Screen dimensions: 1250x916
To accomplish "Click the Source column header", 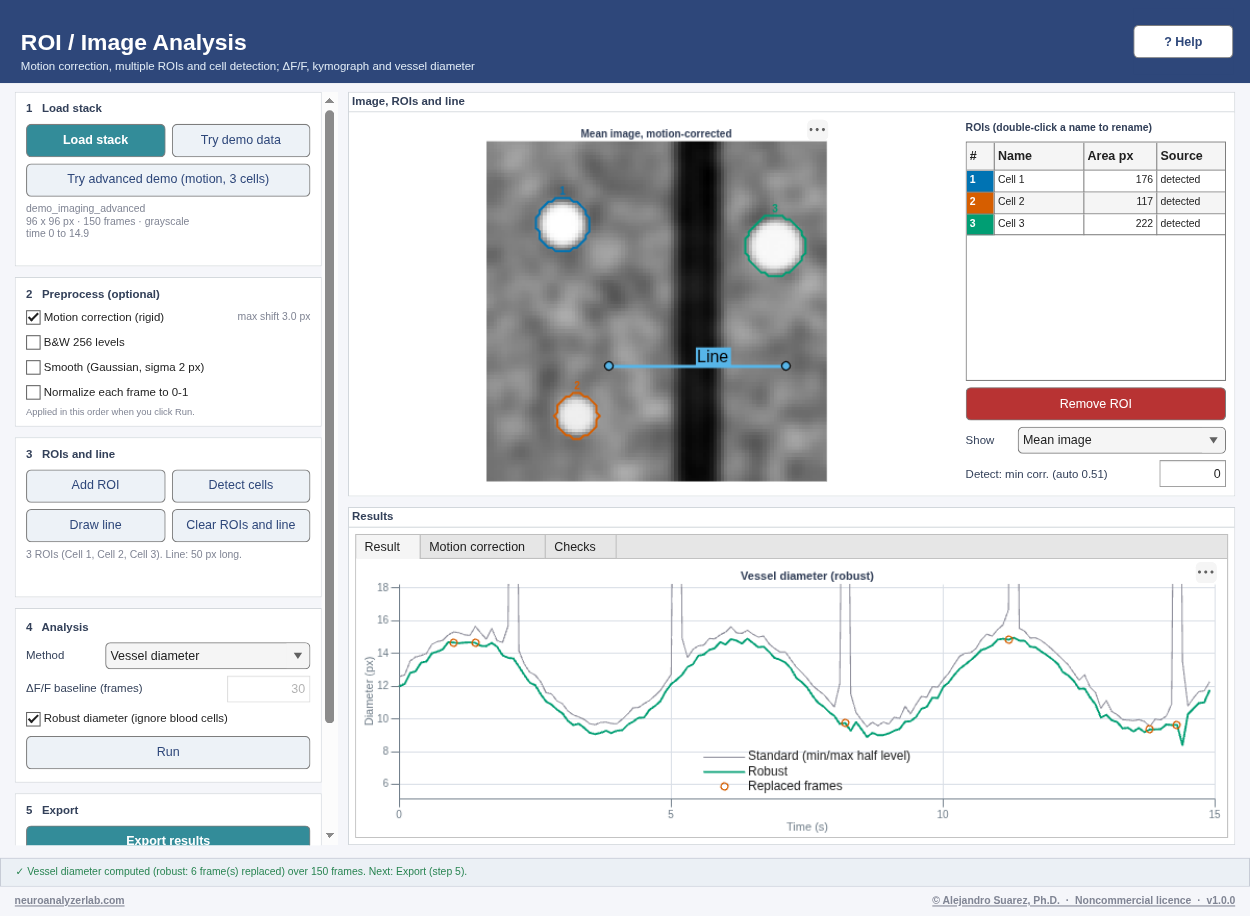I will click(x=1191, y=156).
